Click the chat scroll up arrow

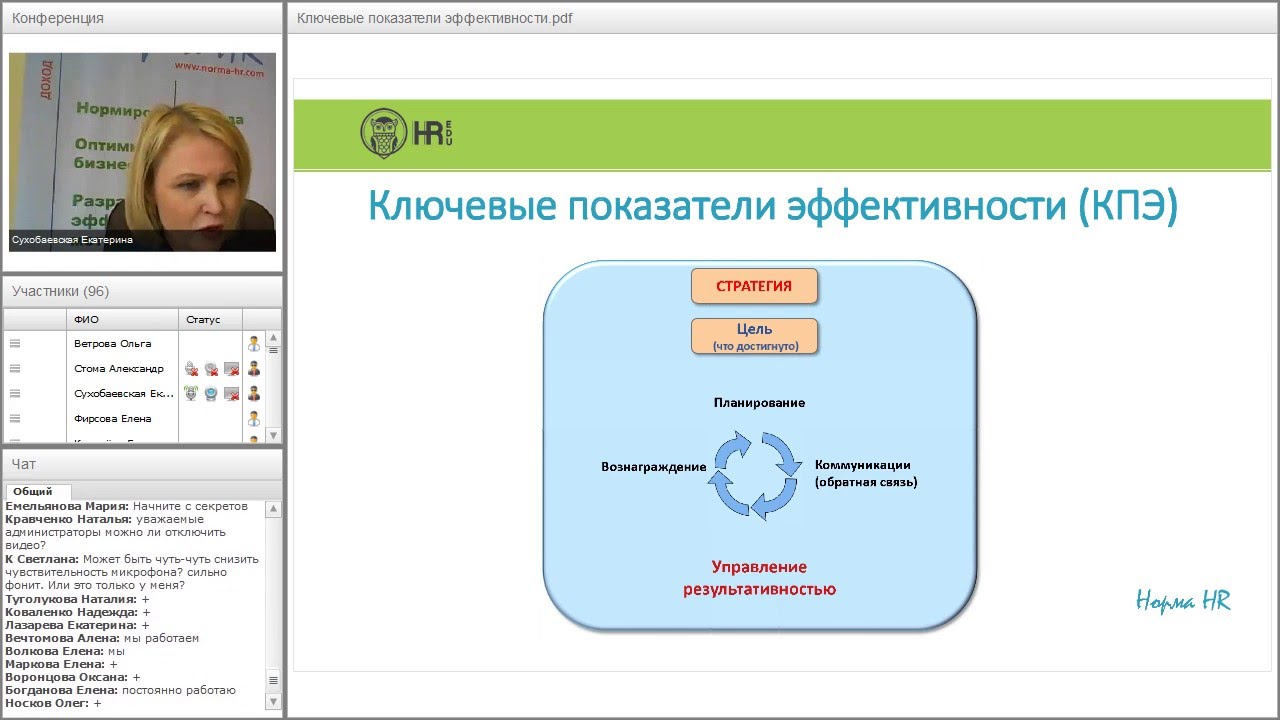(x=273, y=509)
